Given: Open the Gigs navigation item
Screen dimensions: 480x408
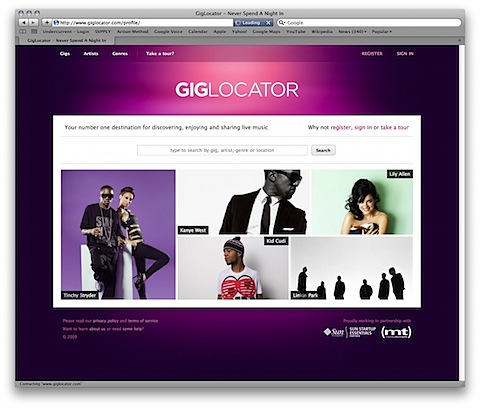Looking at the screenshot, I should point(65,53).
